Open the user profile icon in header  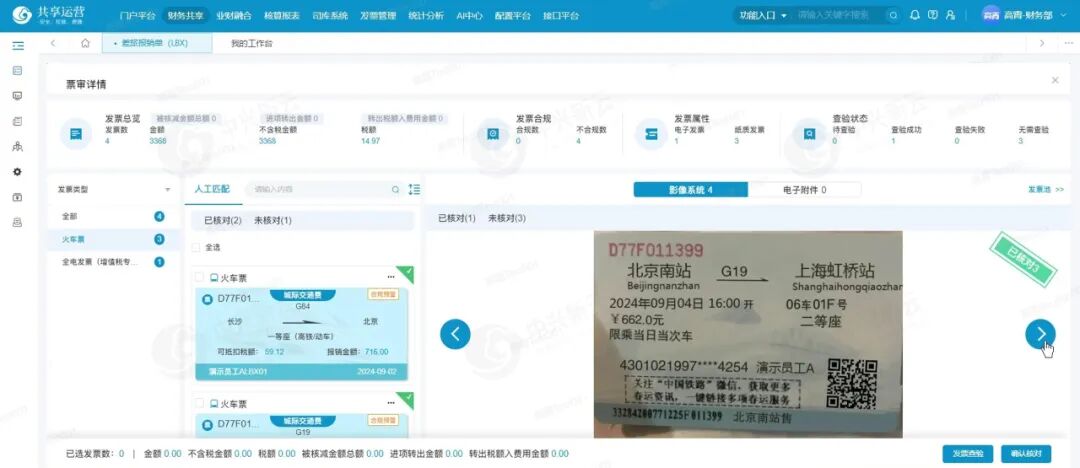pos(949,15)
